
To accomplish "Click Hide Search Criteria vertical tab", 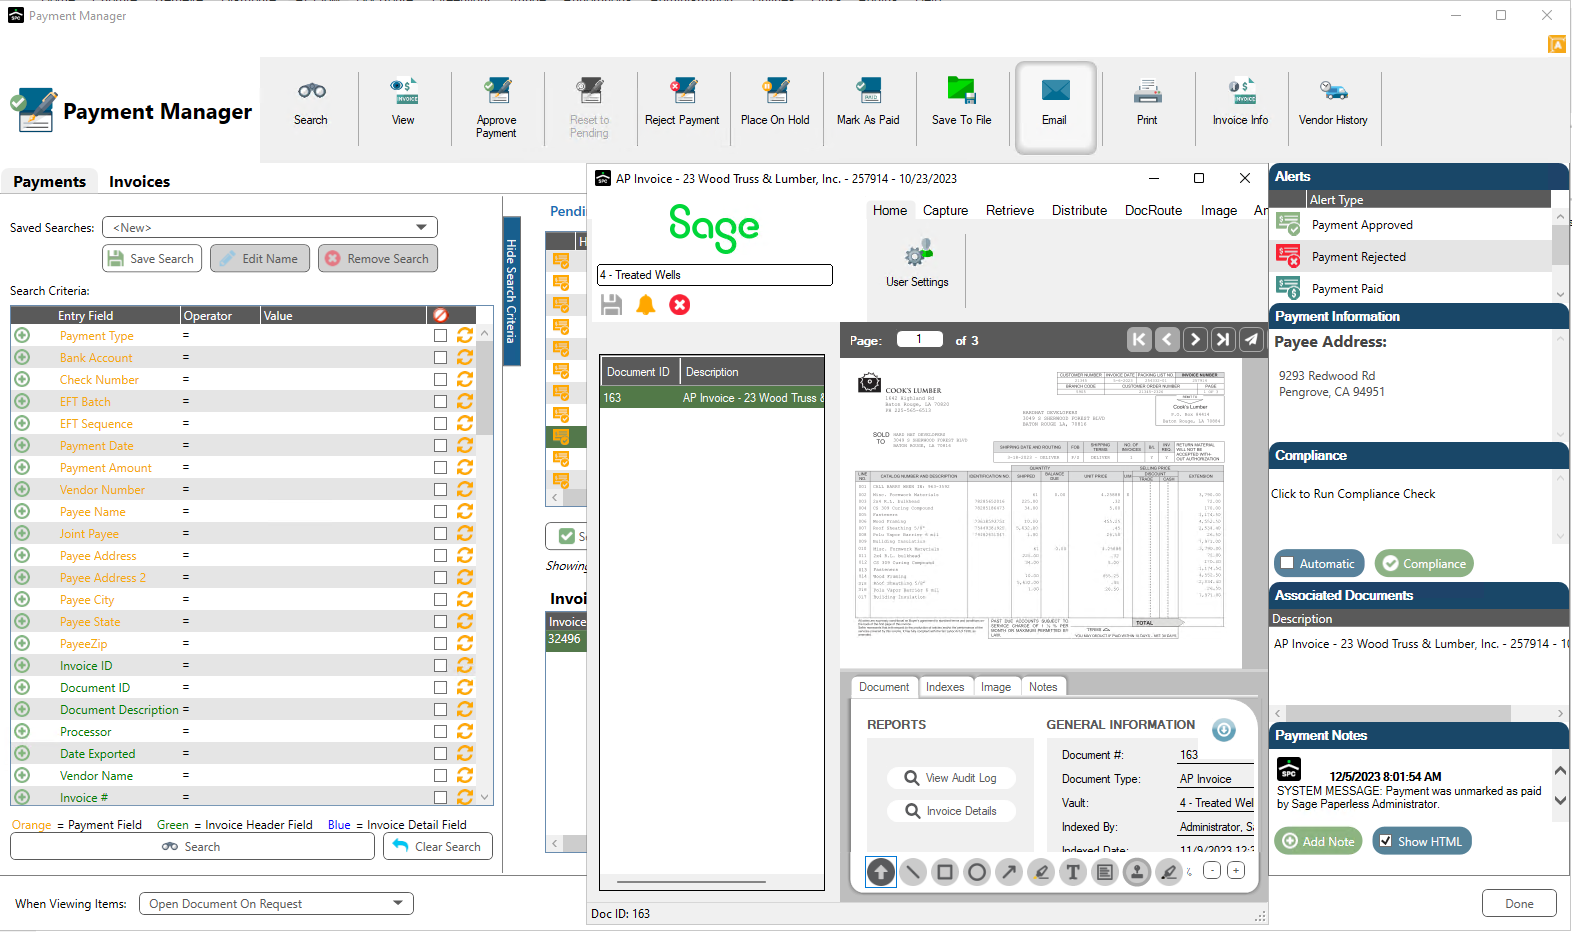I will coord(511,291).
